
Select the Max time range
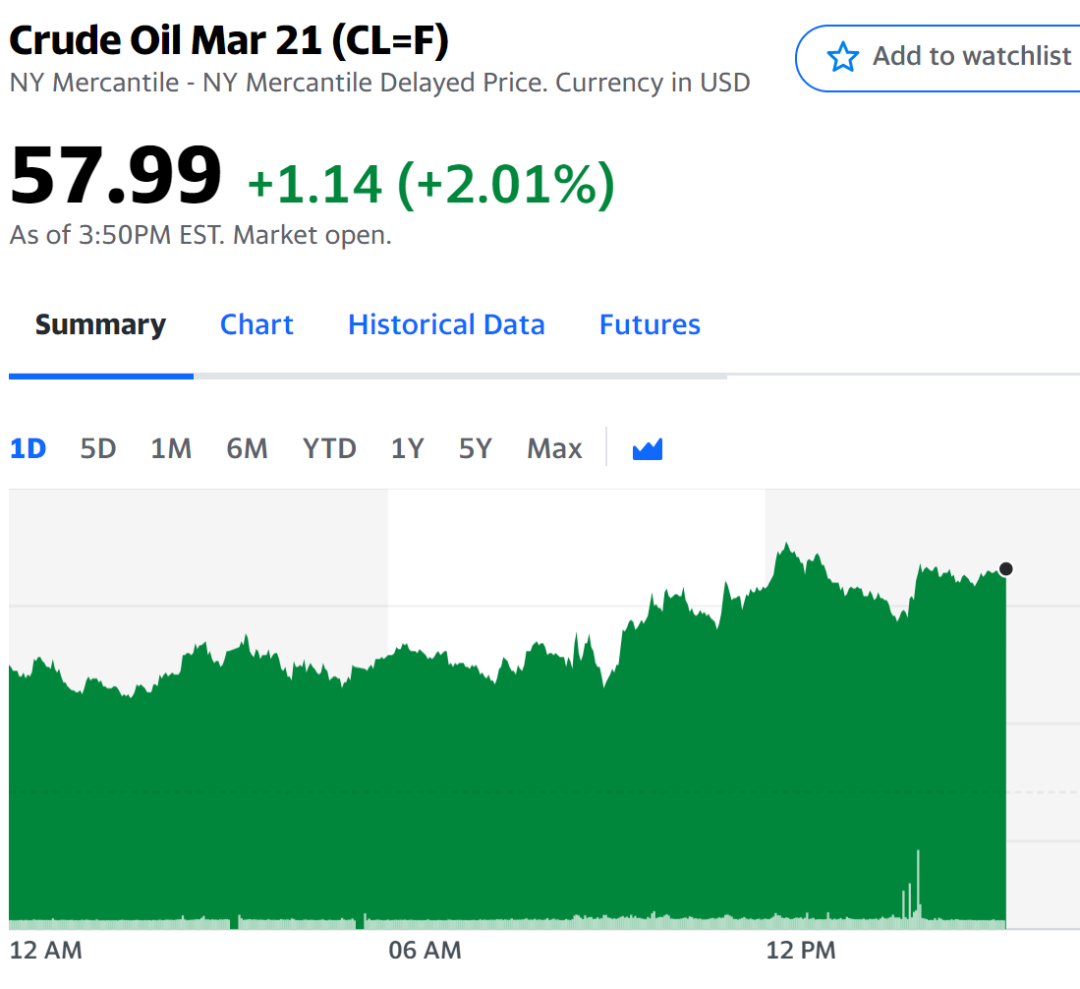[x=555, y=449]
